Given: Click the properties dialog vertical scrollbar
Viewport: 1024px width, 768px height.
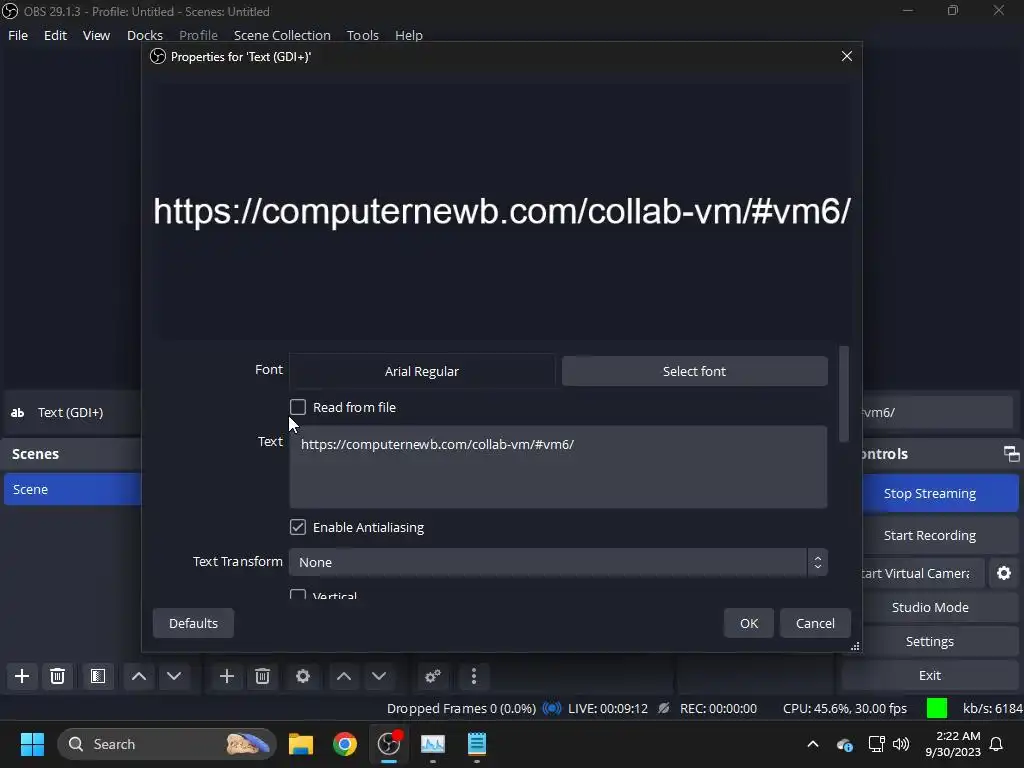Looking at the screenshot, I should coord(844,394).
